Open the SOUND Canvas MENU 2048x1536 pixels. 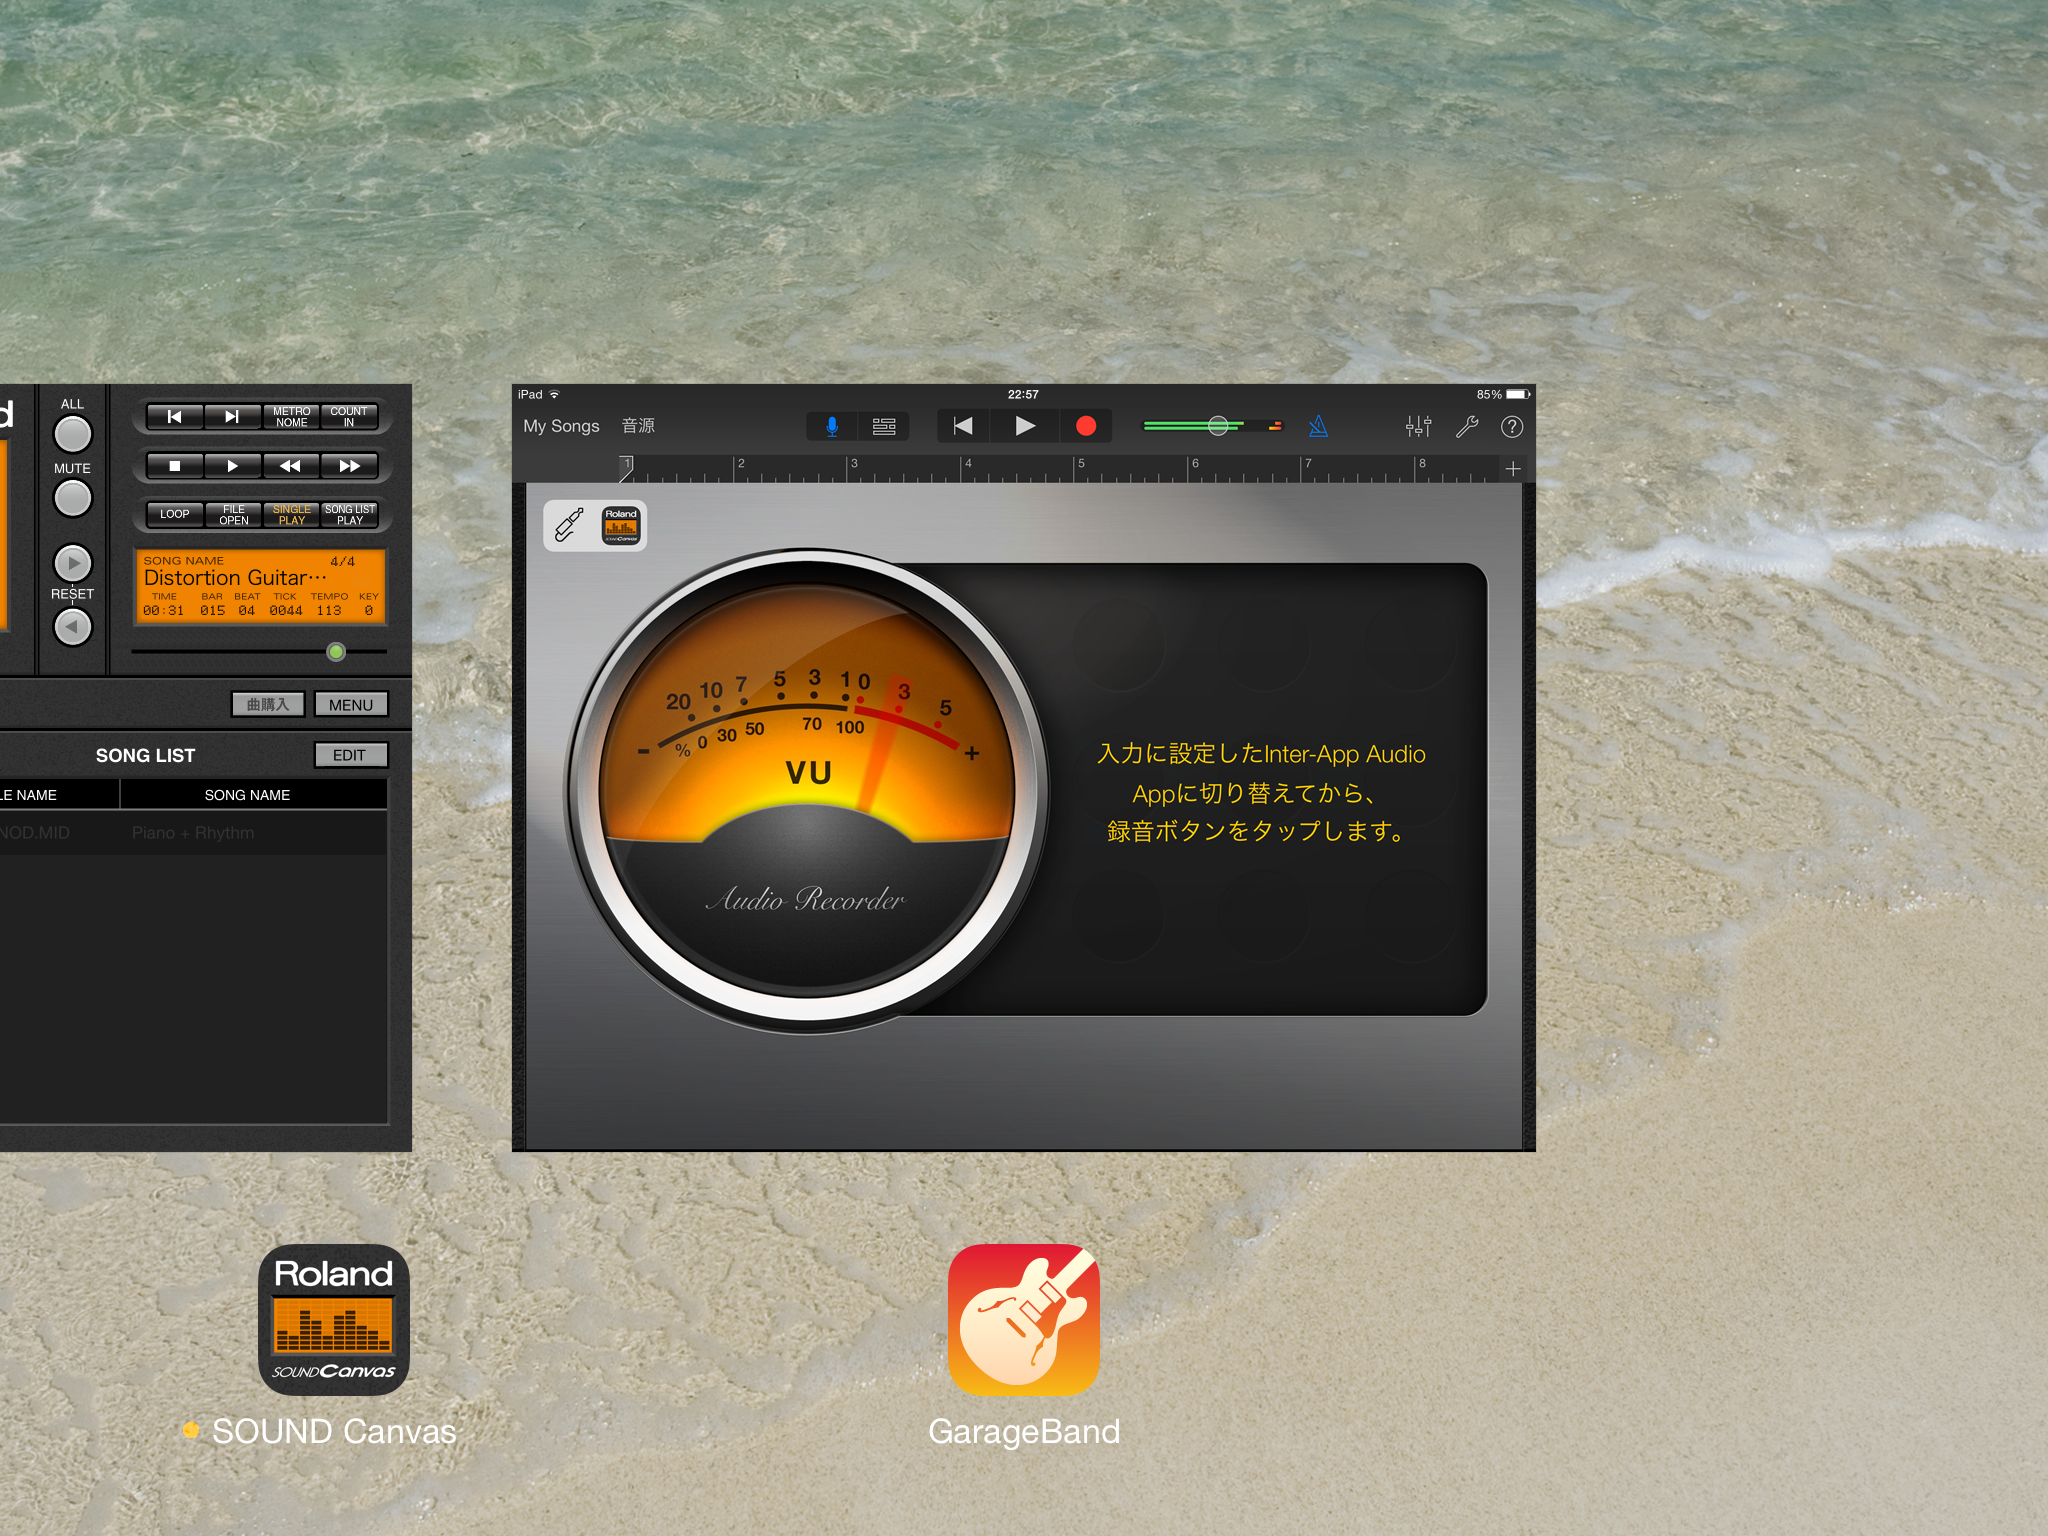(x=351, y=704)
